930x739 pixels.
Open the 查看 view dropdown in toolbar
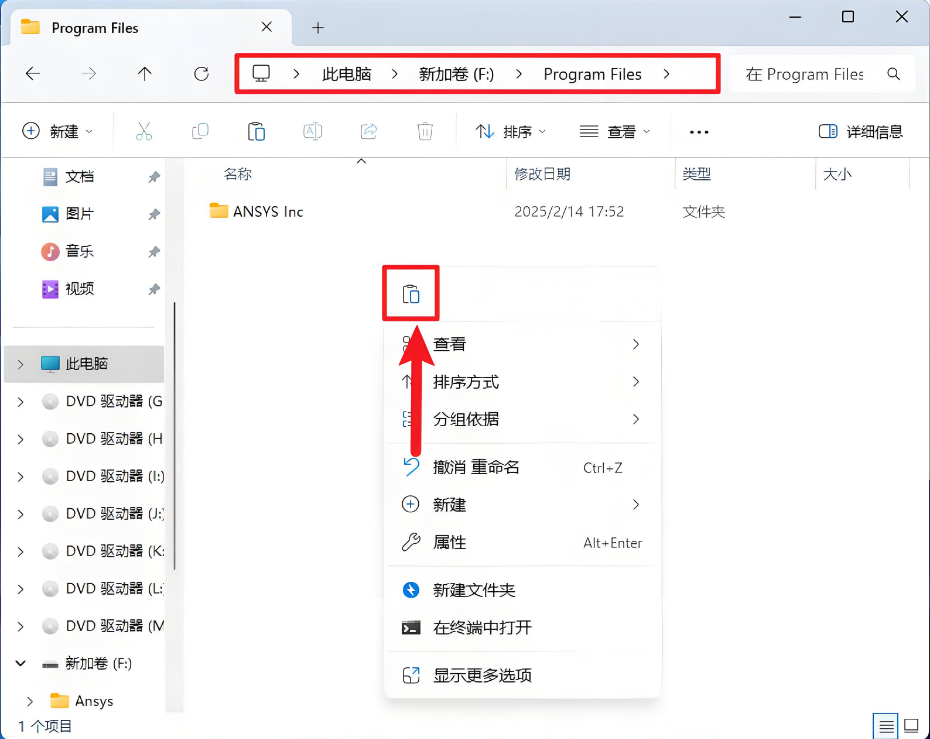tap(615, 131)
